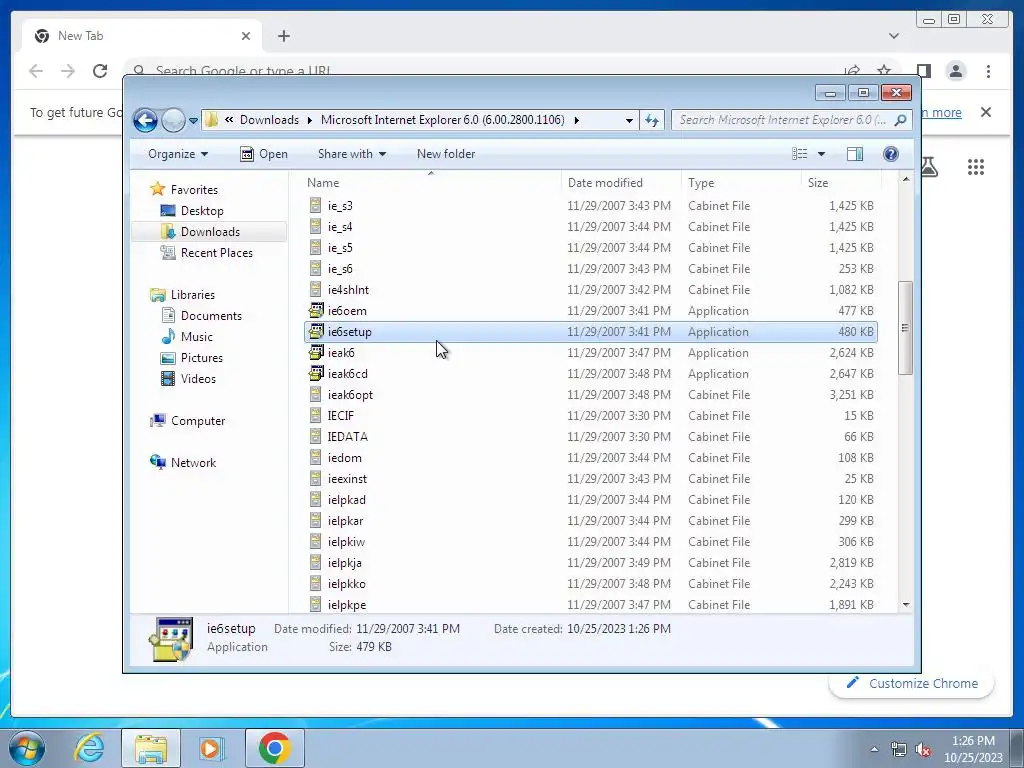Image resolution: width=1024 pixels, height=768 pixels.
Task: Toggle the preview pane button
Action: pyautogui.click(x=855, y=154)
